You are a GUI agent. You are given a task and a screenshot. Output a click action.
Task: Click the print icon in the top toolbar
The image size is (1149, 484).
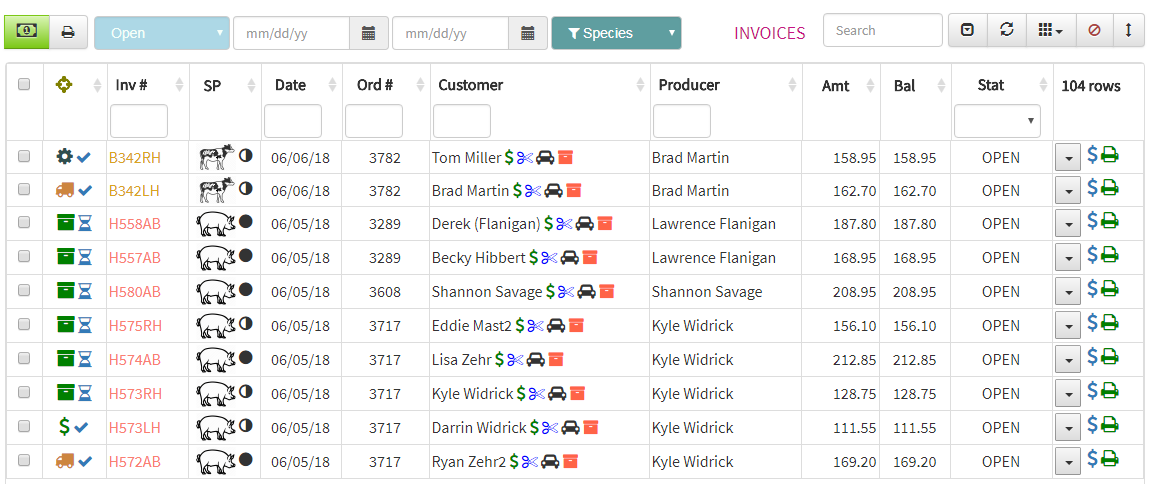[68, 32]
